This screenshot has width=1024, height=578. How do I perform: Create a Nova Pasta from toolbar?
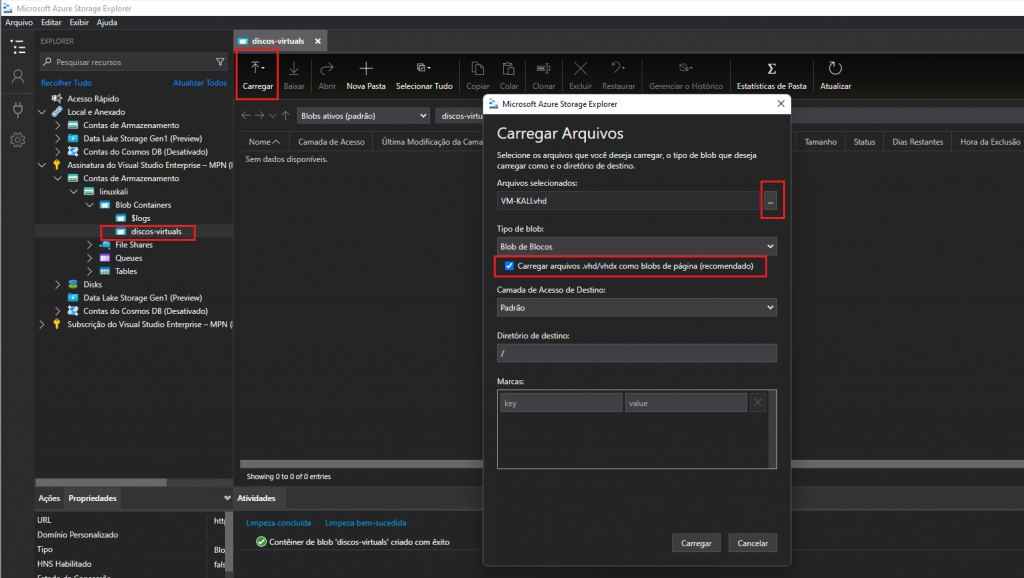click(x=366, y=76)
